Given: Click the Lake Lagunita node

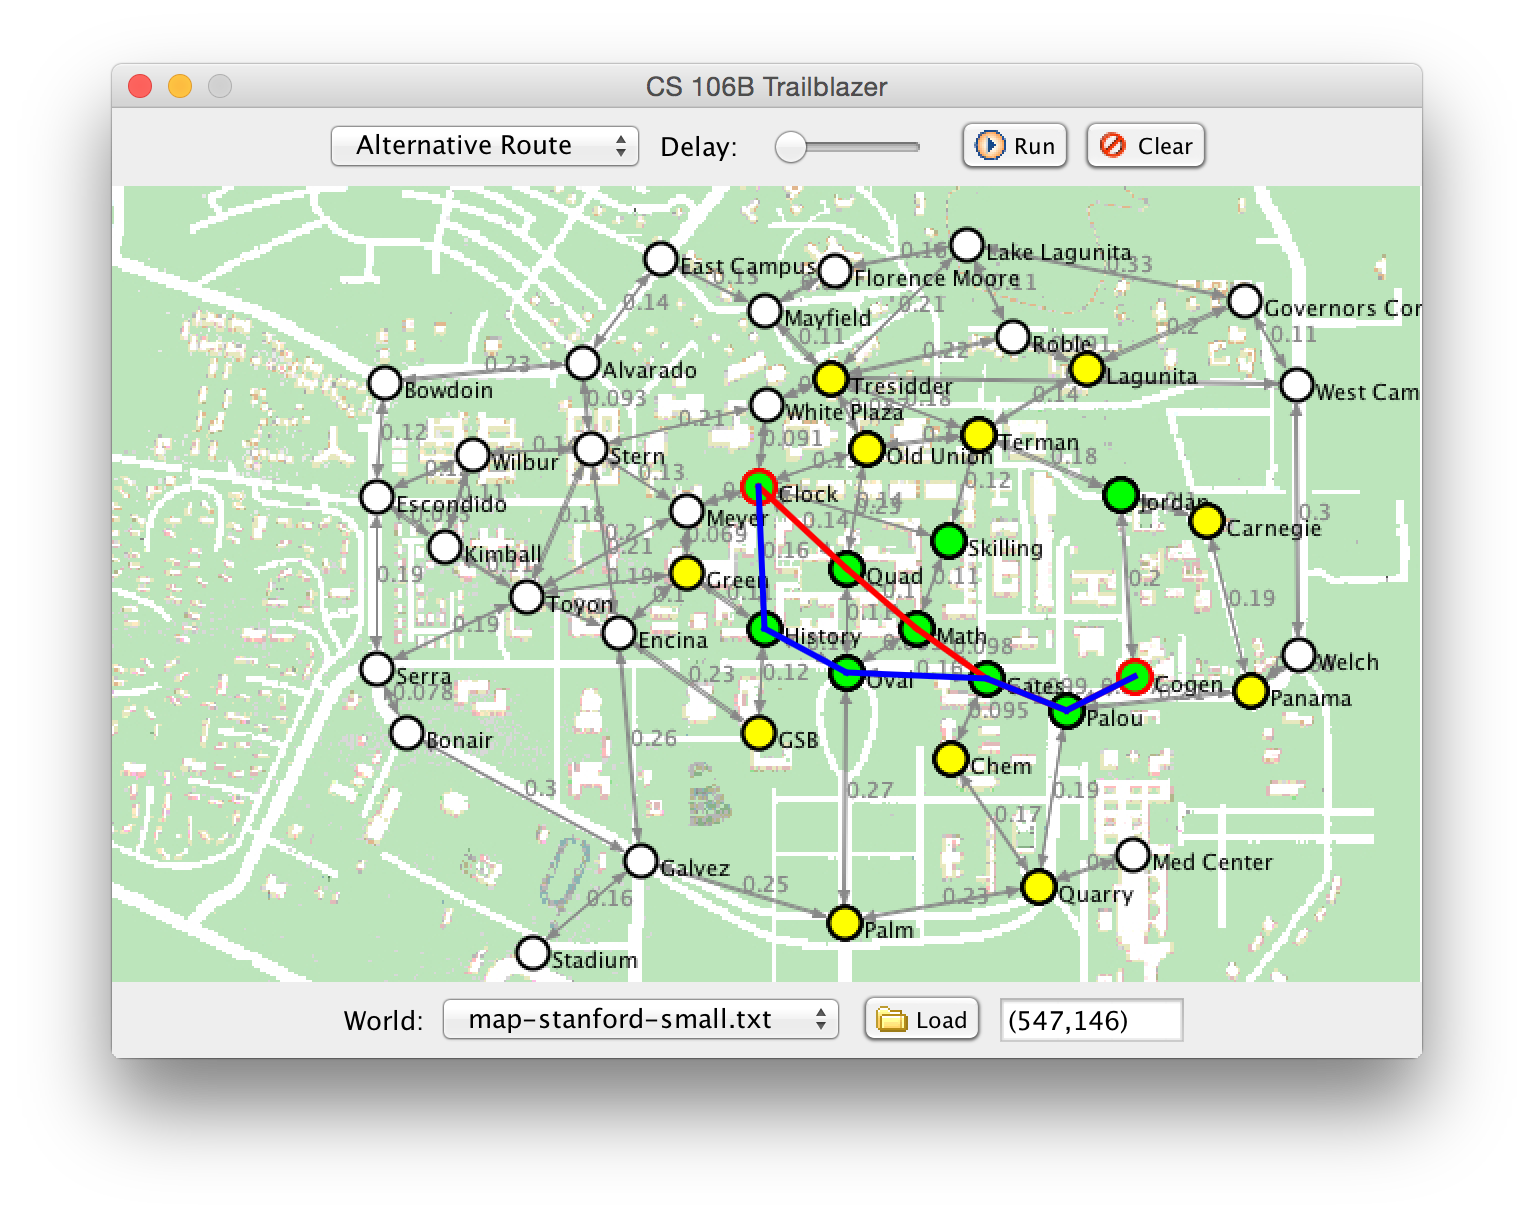Looking at the screenshot, I should coord(967,245).
